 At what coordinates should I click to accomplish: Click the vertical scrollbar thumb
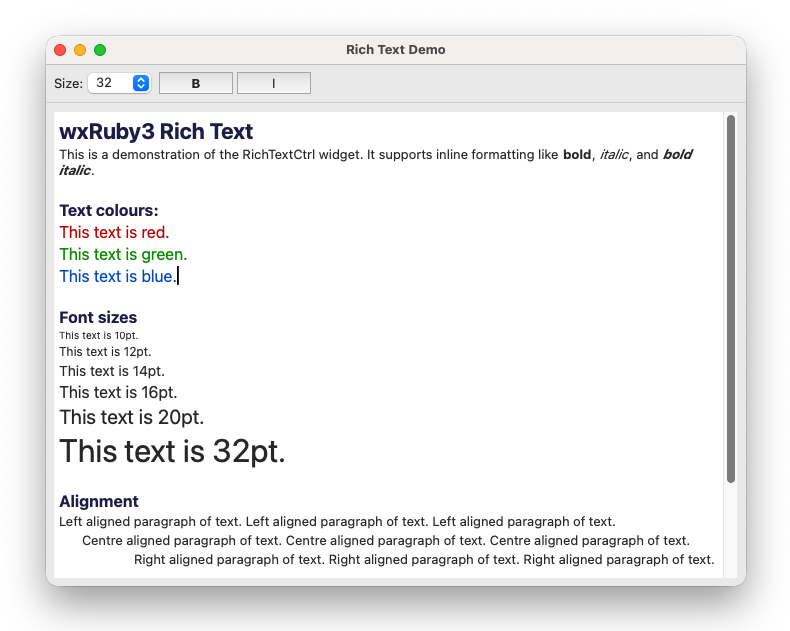click(x=731, y=300)
